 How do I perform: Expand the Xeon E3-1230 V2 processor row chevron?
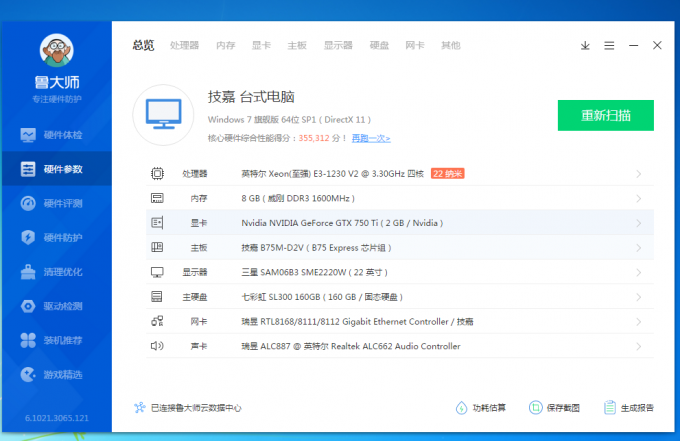[x=638, y=174]
